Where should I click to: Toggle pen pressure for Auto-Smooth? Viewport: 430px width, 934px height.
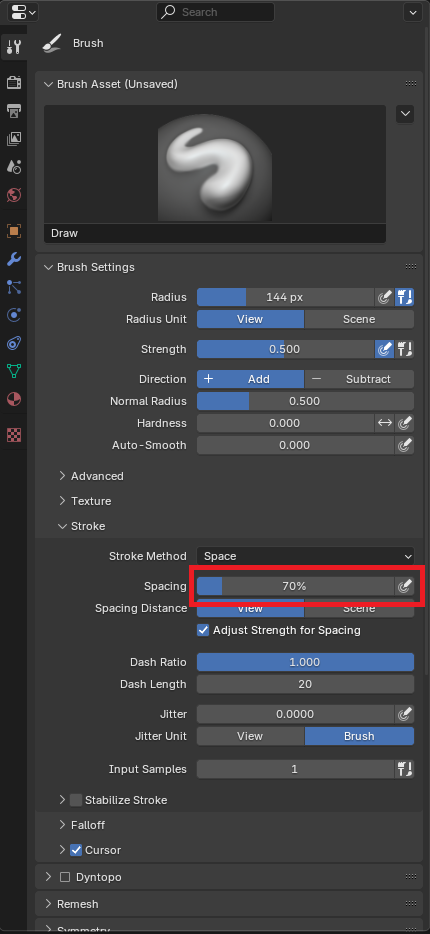(404, 445)
